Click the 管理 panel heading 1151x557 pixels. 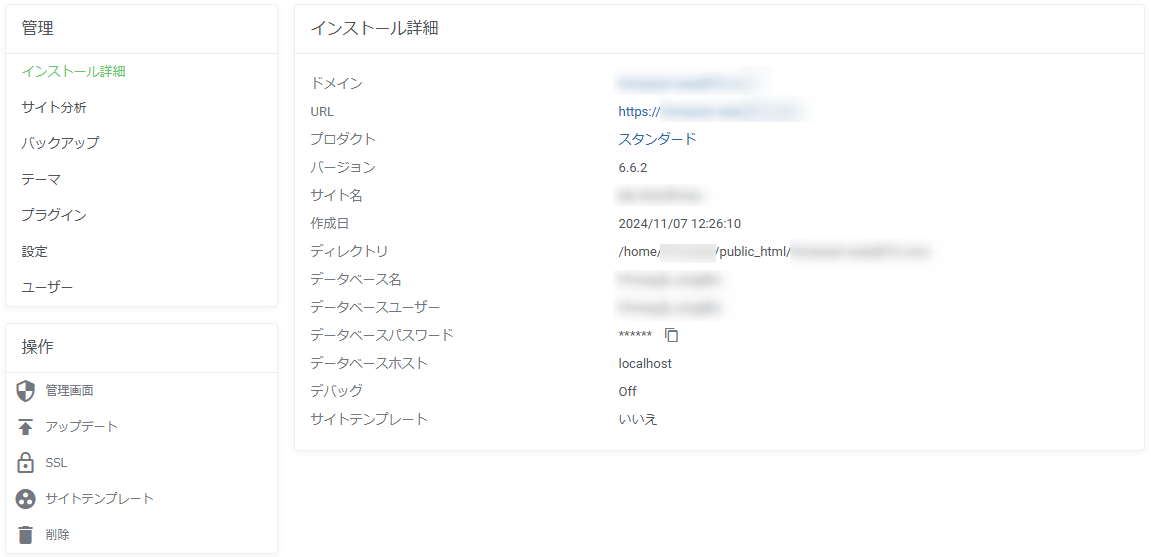tap(37, 29)
